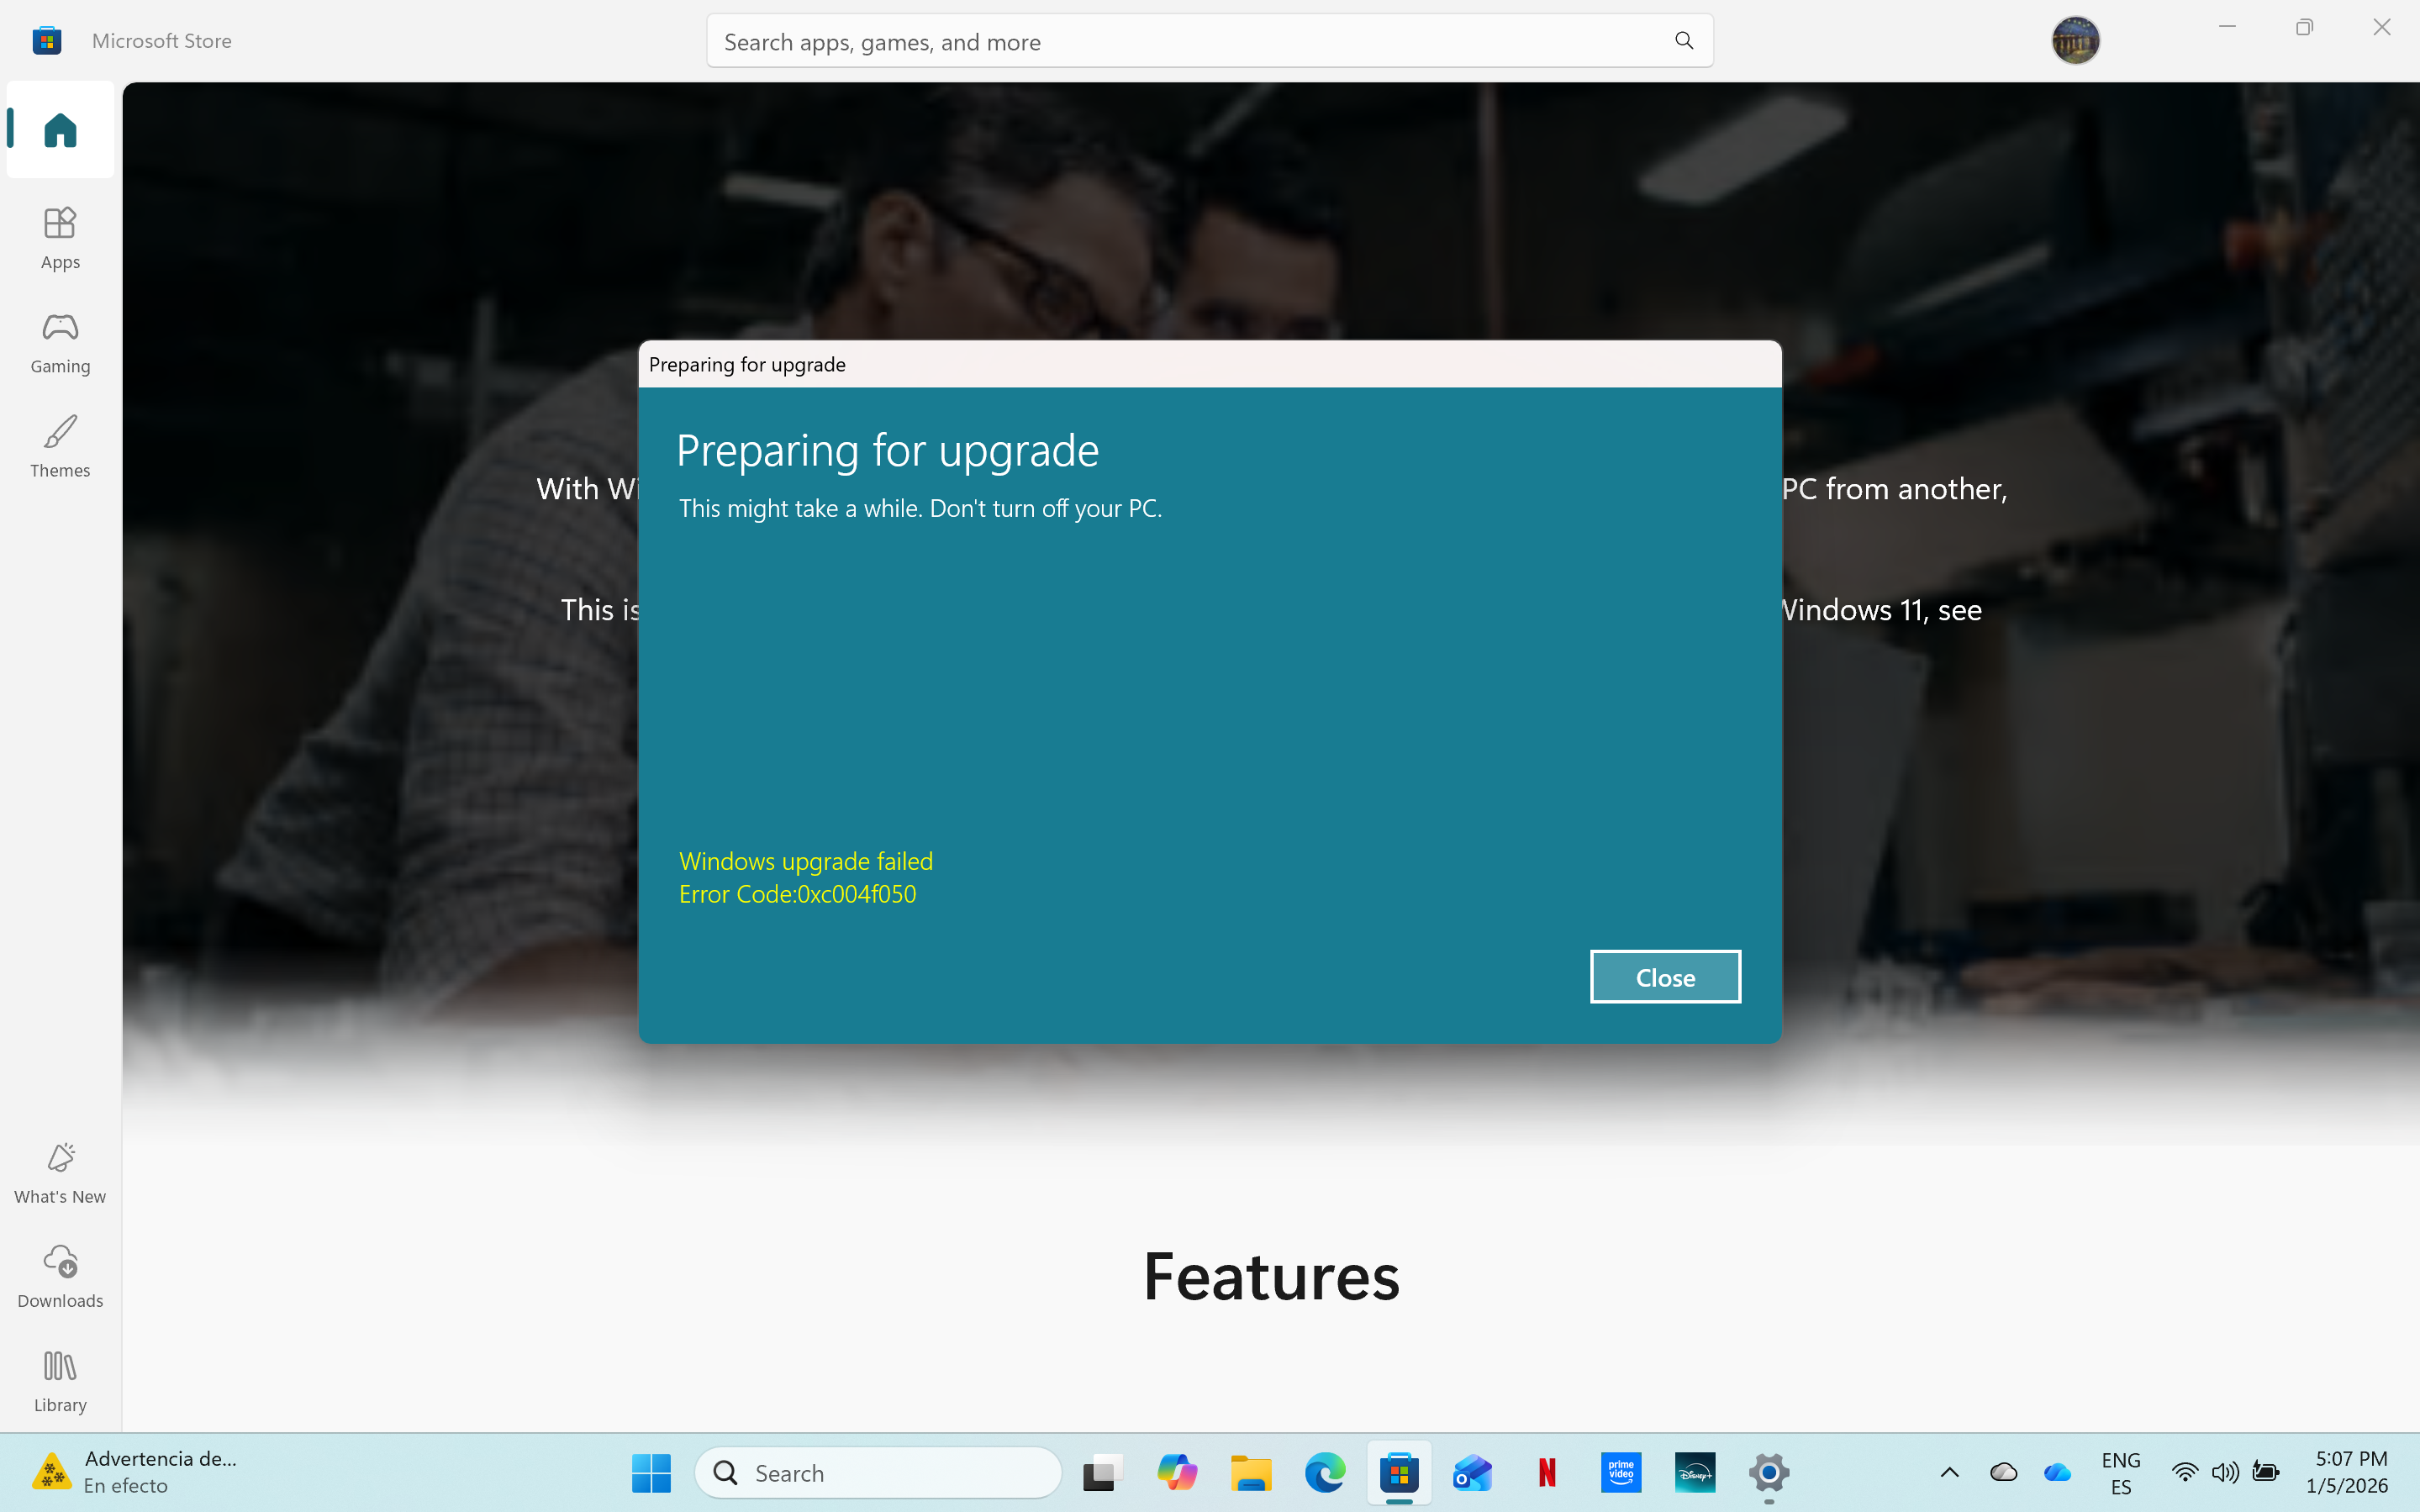2420x1512 pixels.
Task: Close the Windows upgrade failed dialog
Action: [x=1664, y=976]
